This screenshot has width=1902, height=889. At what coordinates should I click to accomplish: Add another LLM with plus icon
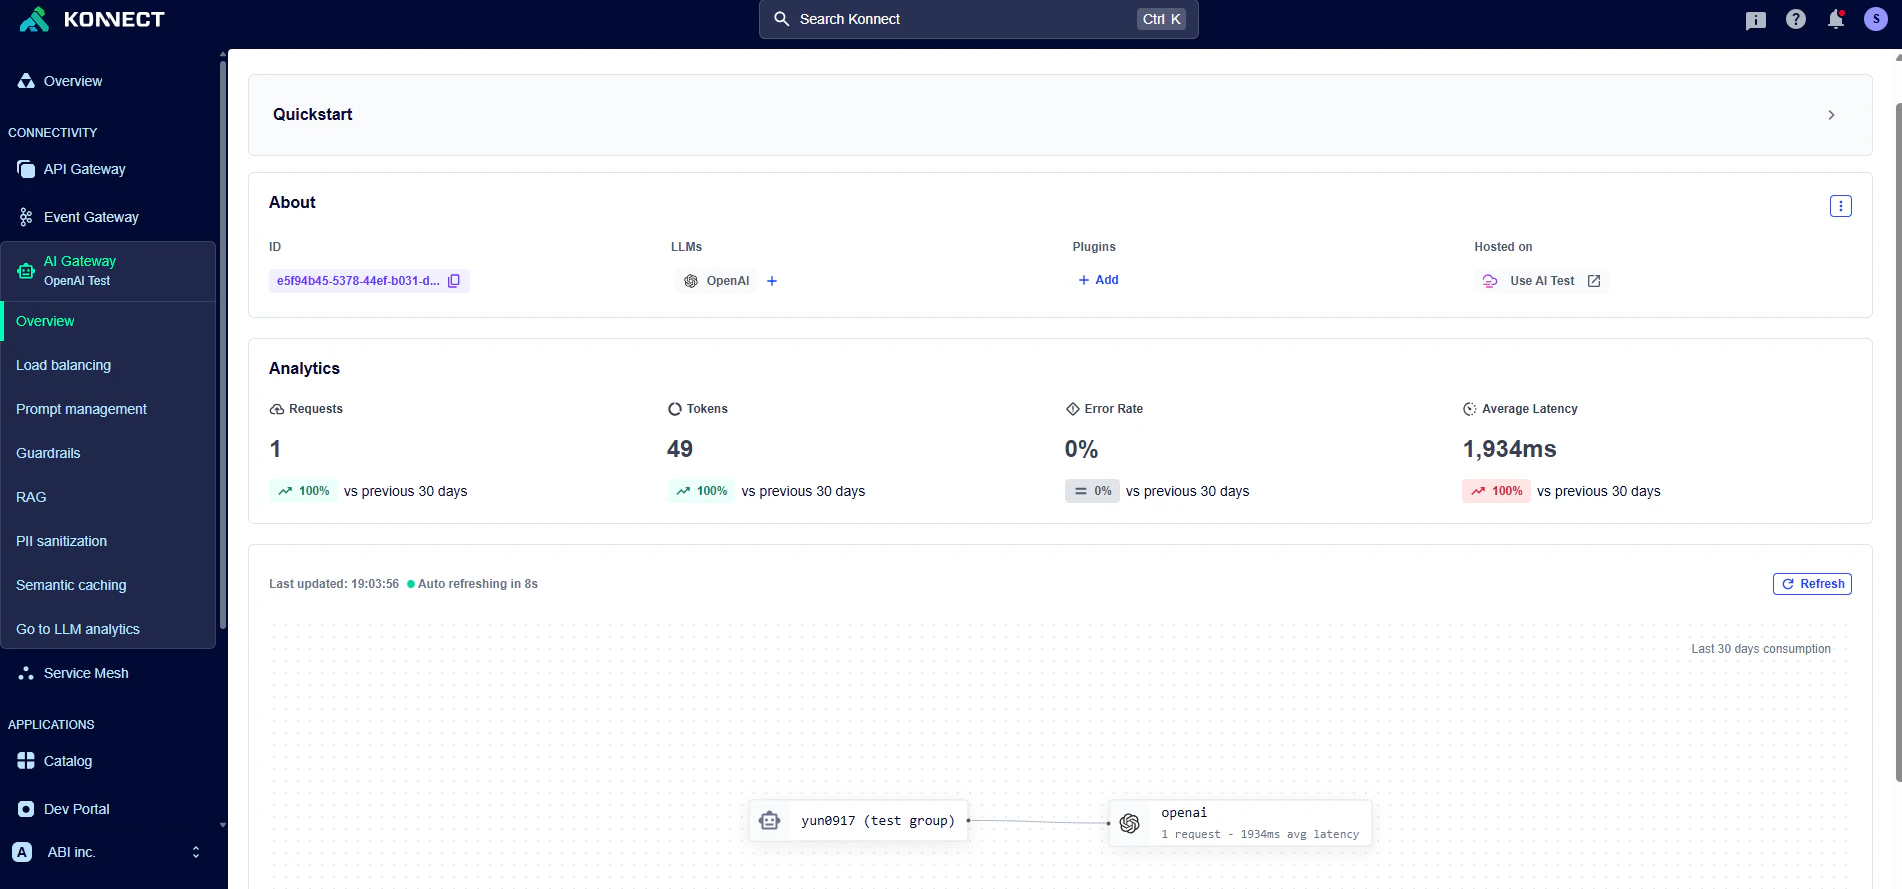772,281
